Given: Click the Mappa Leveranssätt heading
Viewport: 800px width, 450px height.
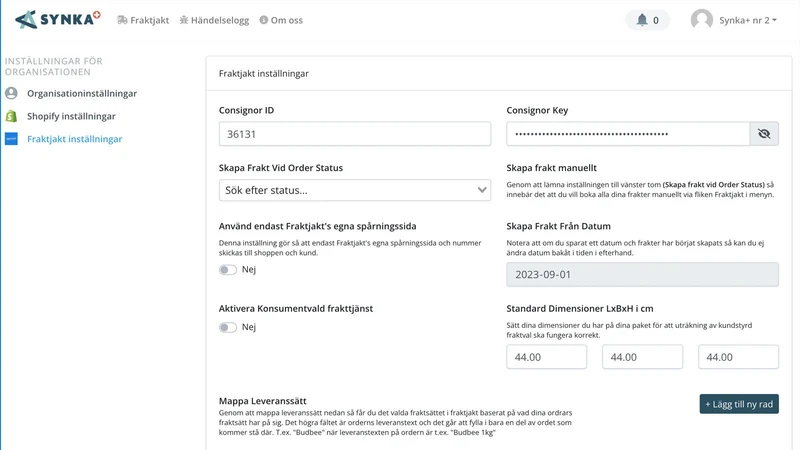Looking at the screenshot, I should tap(263, 401).
